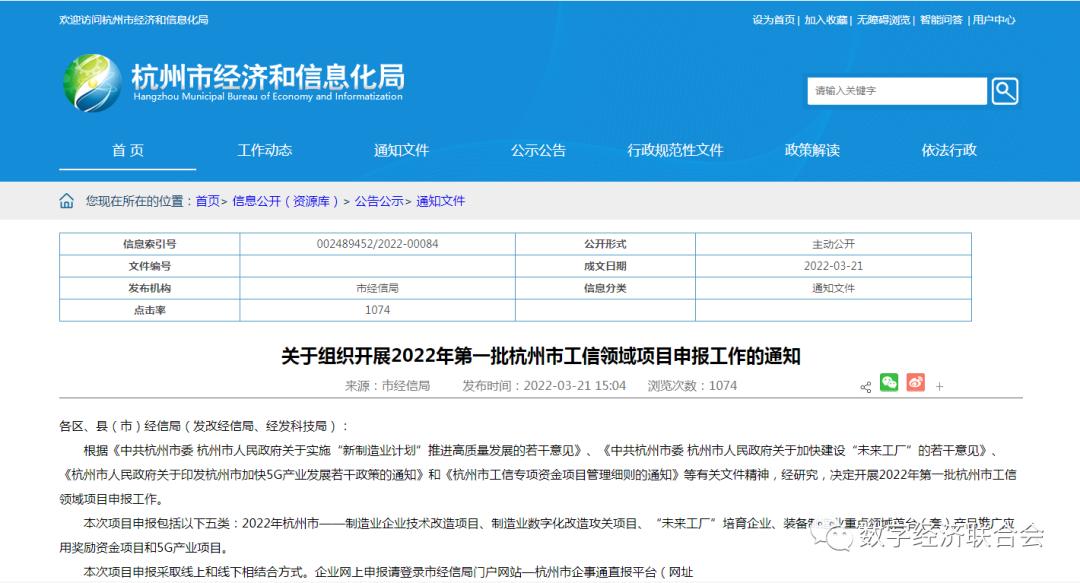Click breadcrumb link 通知文件
1080x583 pixels.
point(441,201)
